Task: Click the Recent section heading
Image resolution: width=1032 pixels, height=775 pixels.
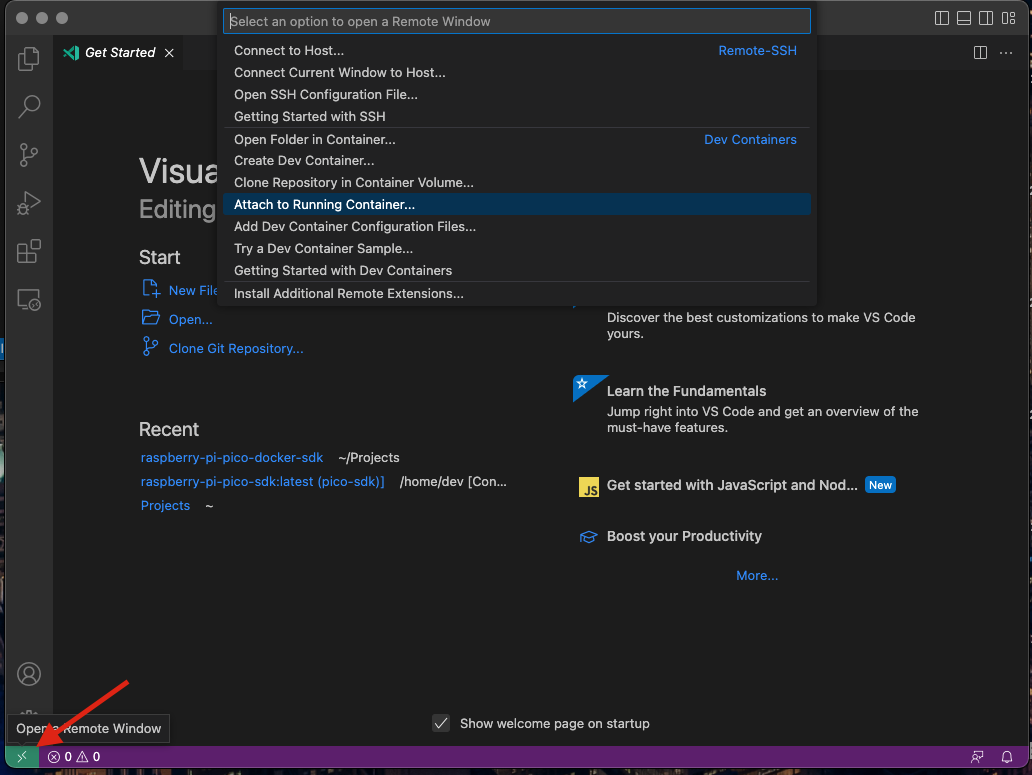Action: (168, 430)
